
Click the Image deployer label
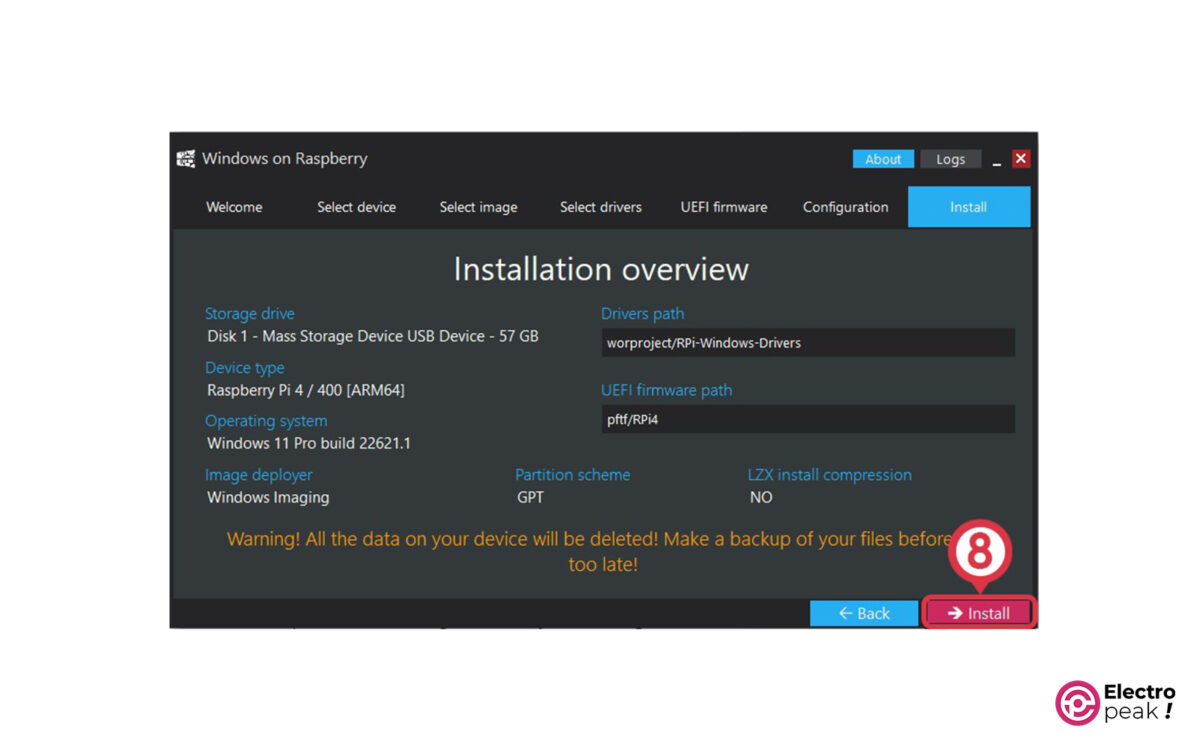tap(259, 475)
